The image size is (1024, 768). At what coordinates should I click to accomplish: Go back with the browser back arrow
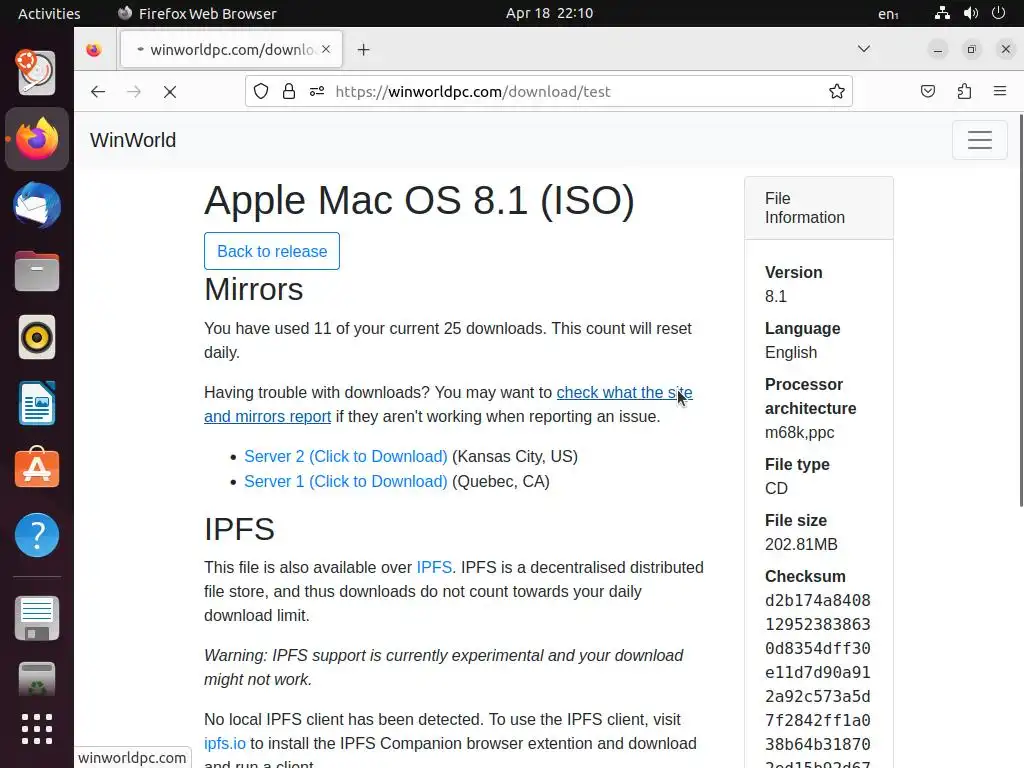[98, 91]
